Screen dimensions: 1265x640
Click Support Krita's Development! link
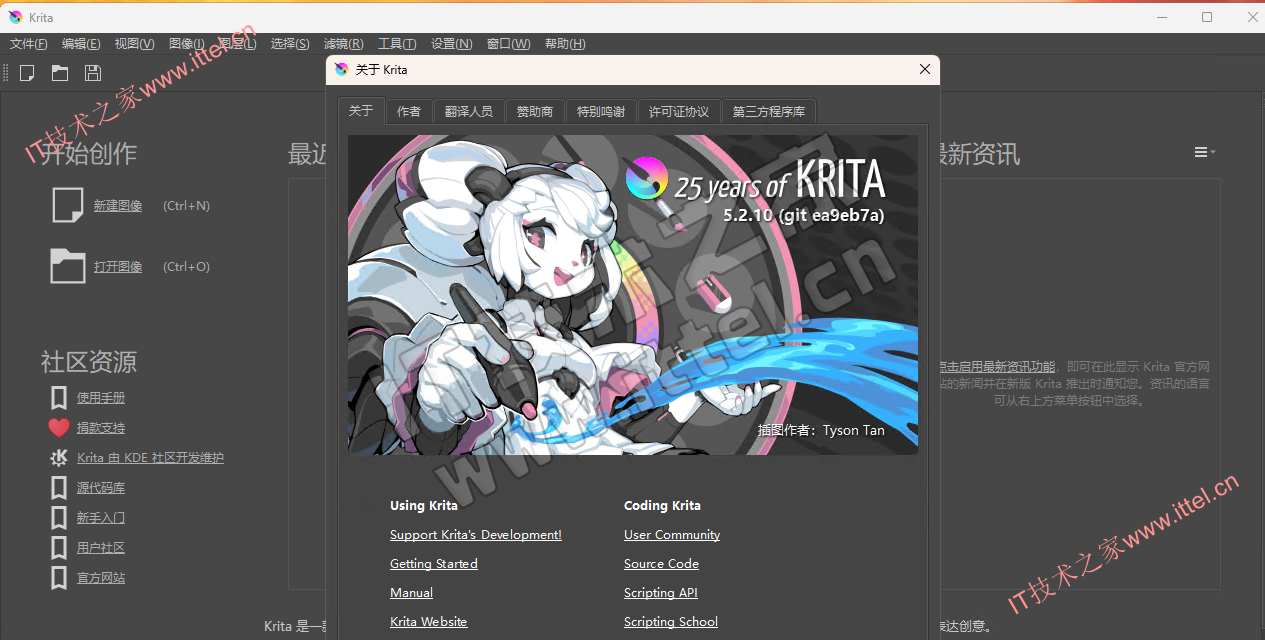pos(476,535)
